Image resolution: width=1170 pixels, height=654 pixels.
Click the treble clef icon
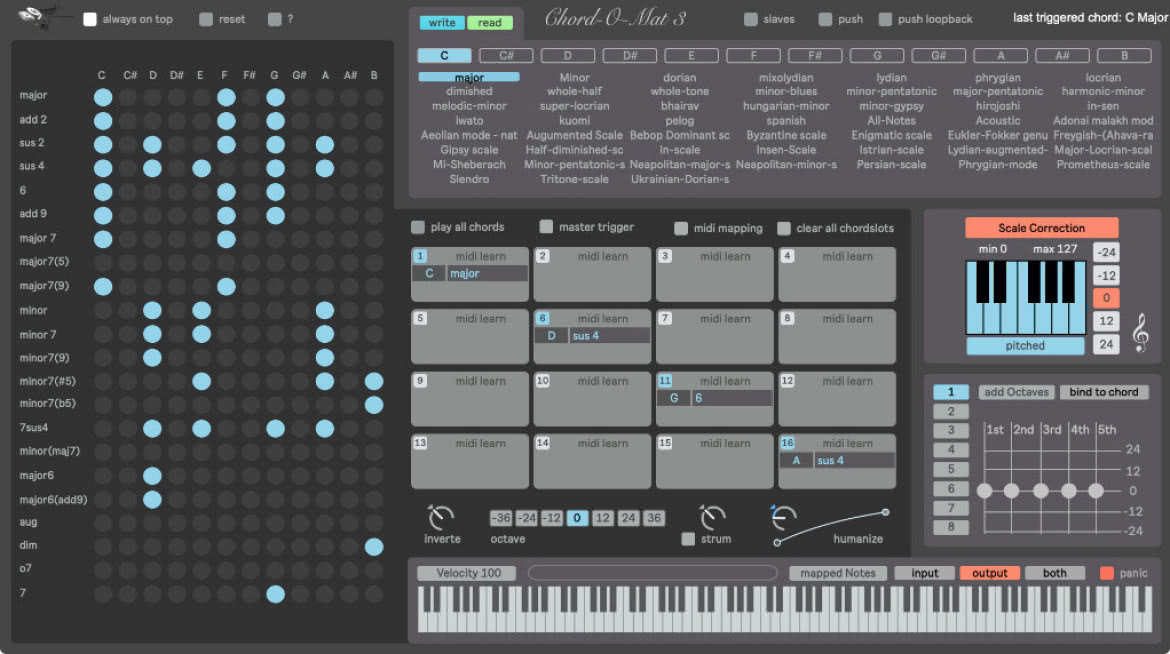1140,332
